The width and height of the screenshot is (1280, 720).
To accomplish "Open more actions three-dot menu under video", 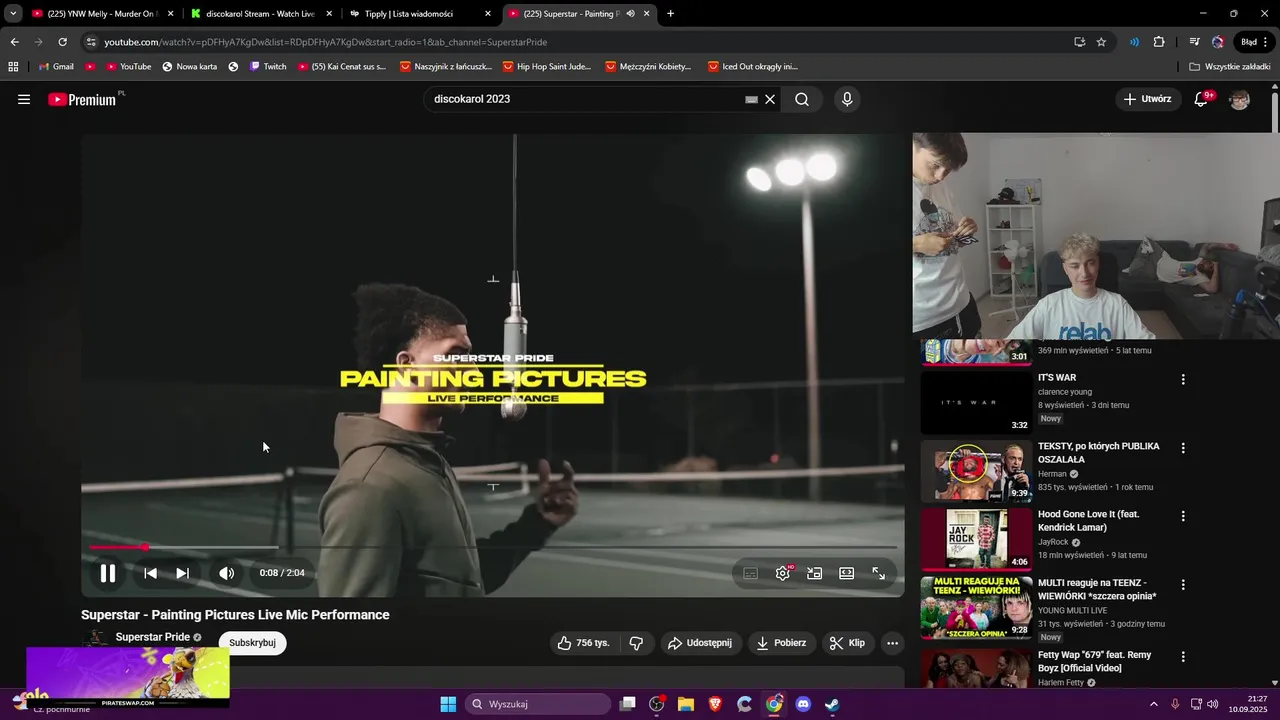I will tap(893, 643).
